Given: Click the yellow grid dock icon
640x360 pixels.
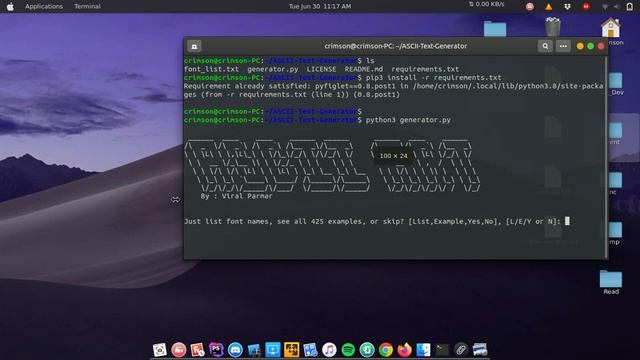Looking at the screenshot, I should pyautogui.click(x=291, y=350).
